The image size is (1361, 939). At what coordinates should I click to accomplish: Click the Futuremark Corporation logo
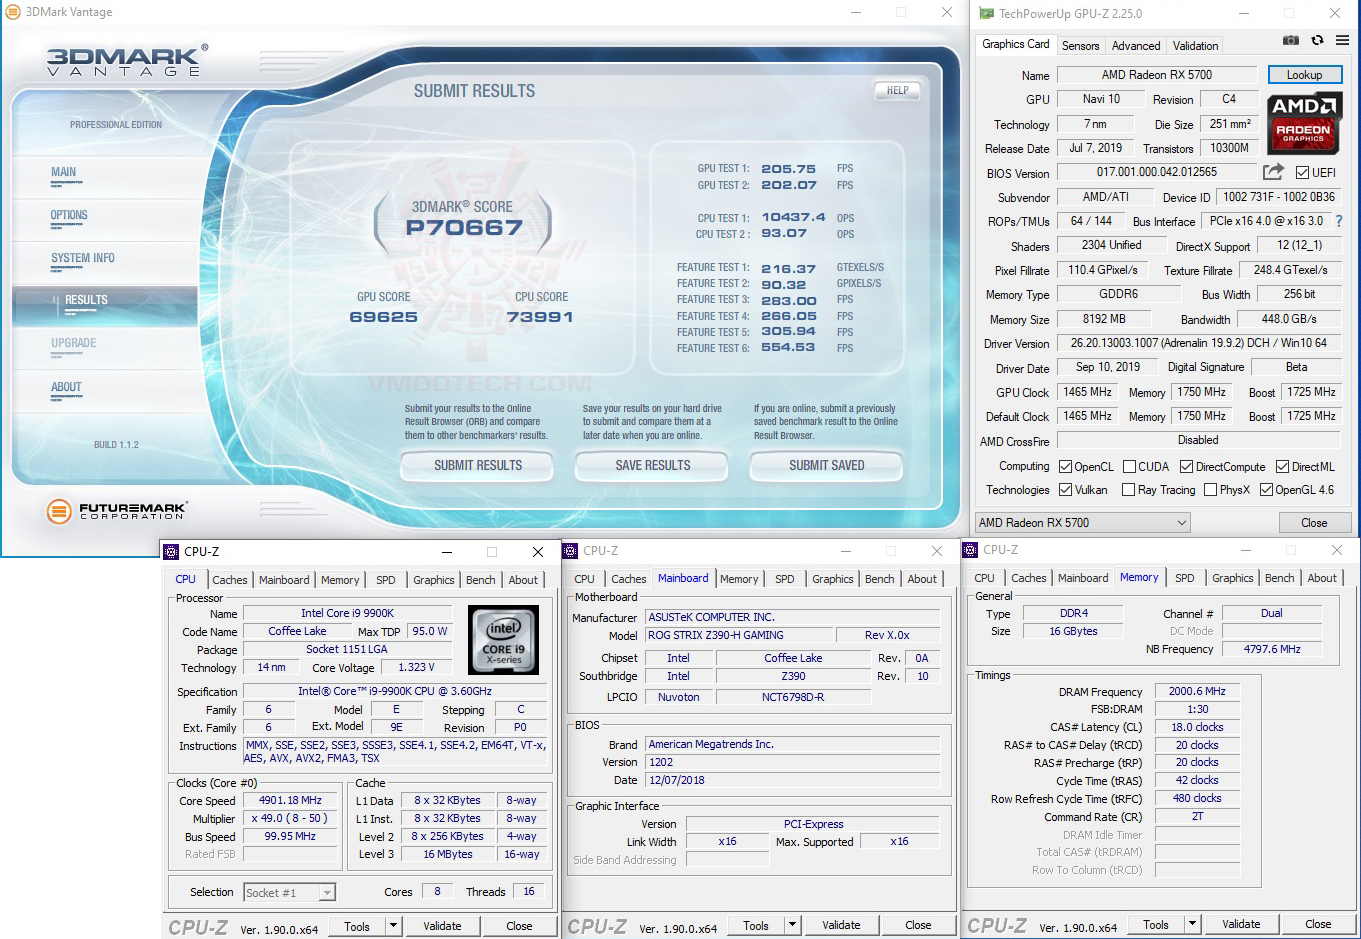tap(116, 511)
